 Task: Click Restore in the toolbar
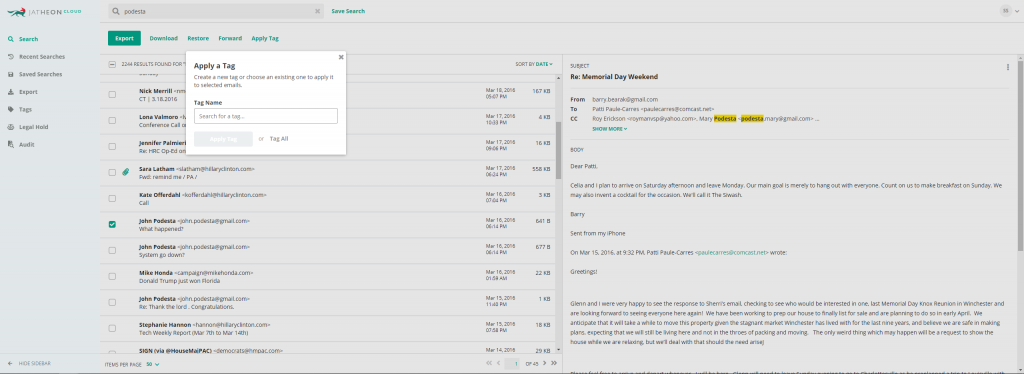pyautogui.click(x=198, y=39)
